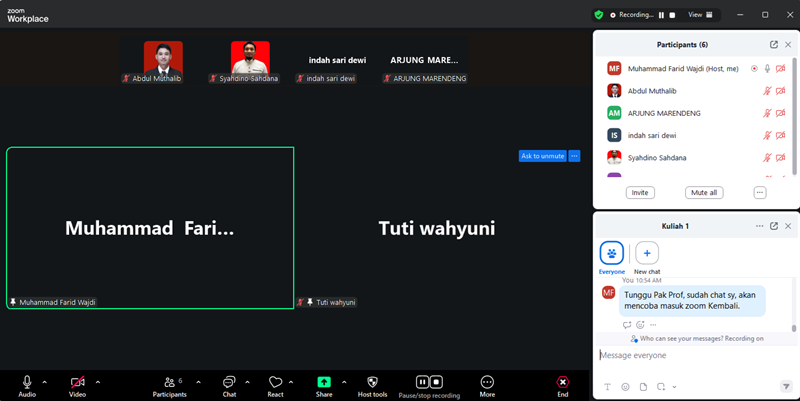Click muted mic icon for Abdul Muthalib
Screen dimensions: 800x401
767,91
